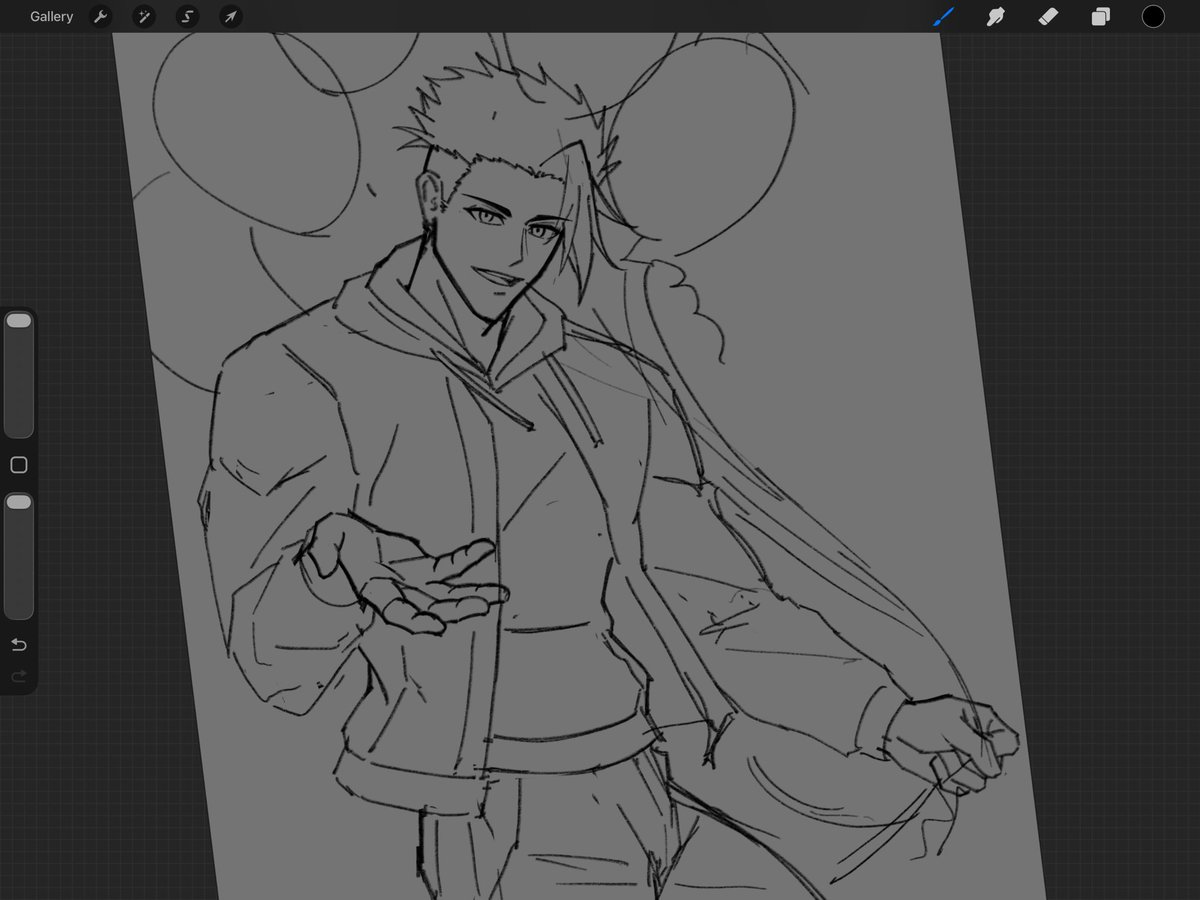1200x900 pixels.
Task: Select the Eraser tool
Action: pyautogui.click(x=1048, y=16)
